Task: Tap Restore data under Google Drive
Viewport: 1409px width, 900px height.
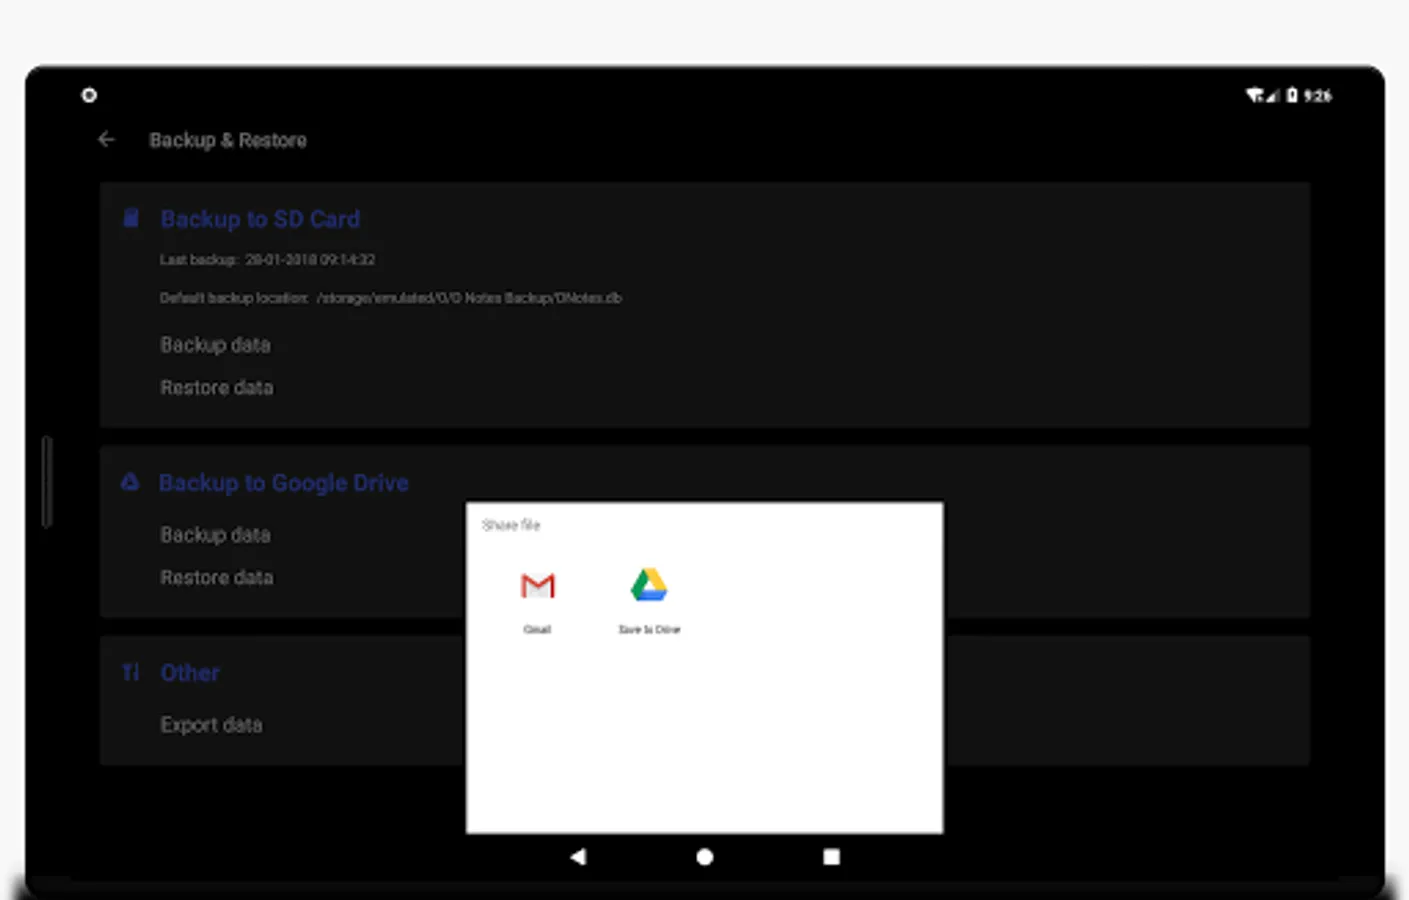Action: coord(216,578)
